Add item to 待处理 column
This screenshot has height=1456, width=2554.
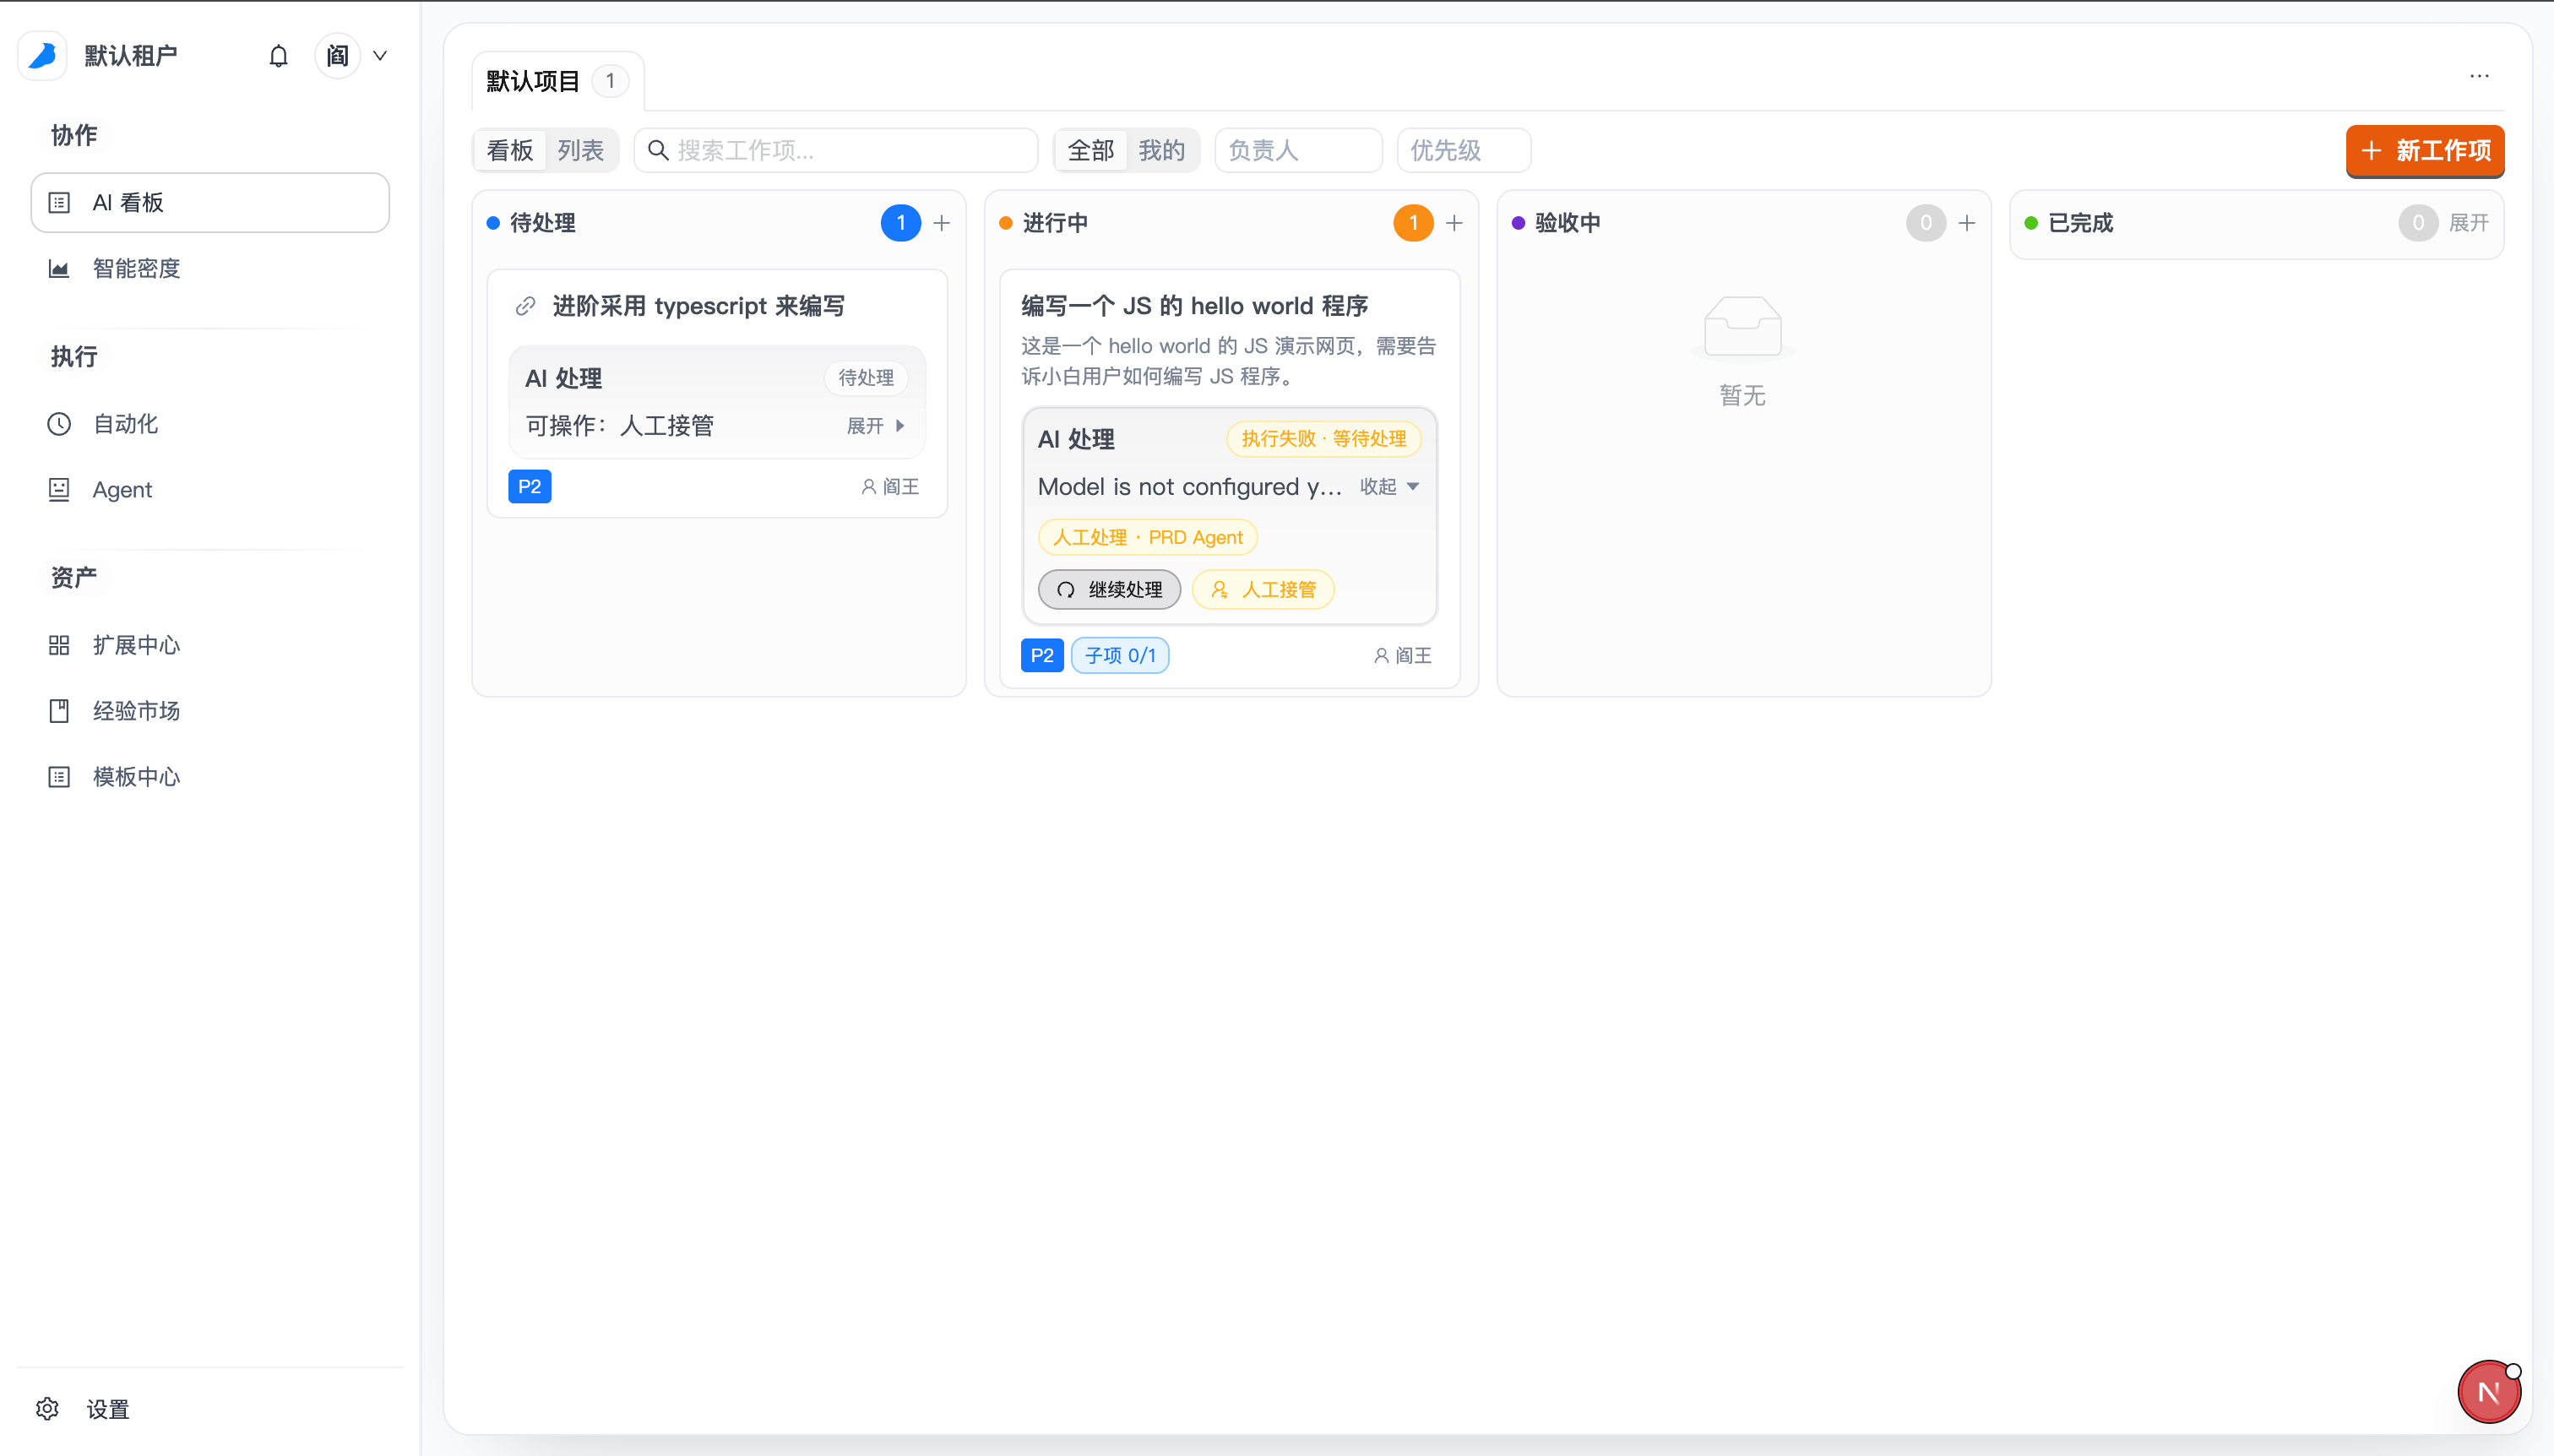[941, 223]
